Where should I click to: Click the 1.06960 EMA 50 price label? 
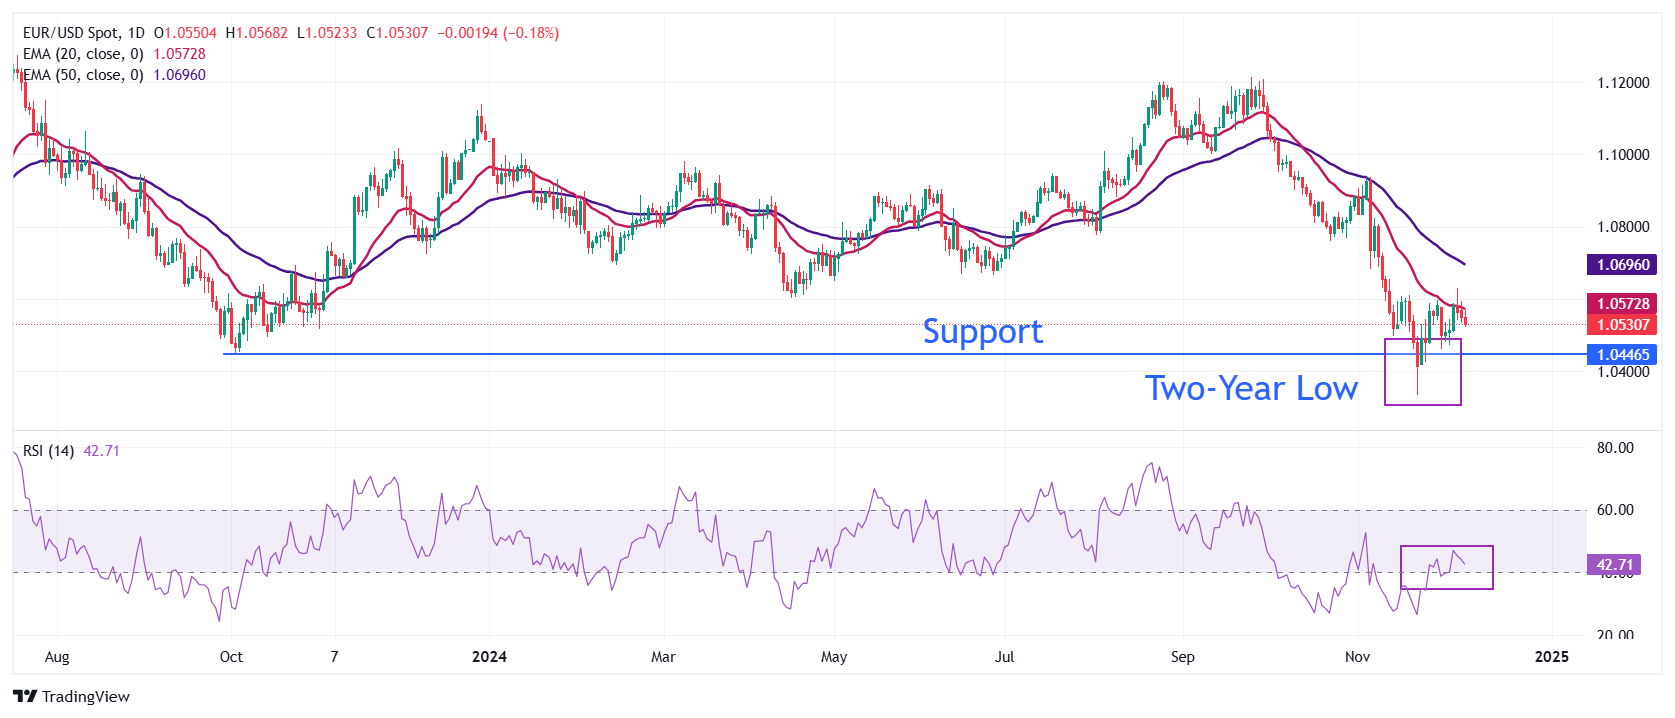point(1622,265)
